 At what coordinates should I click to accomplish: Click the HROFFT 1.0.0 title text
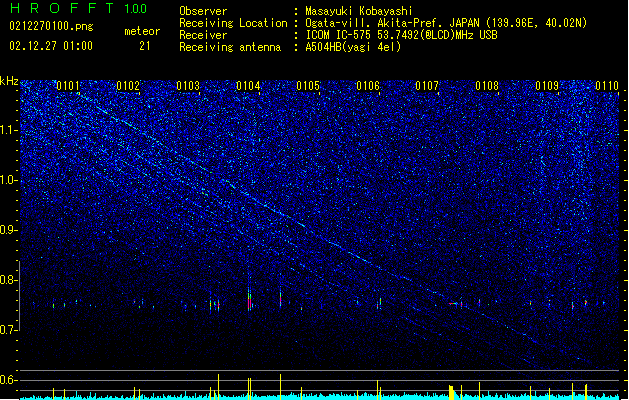(x=78, y=8)
